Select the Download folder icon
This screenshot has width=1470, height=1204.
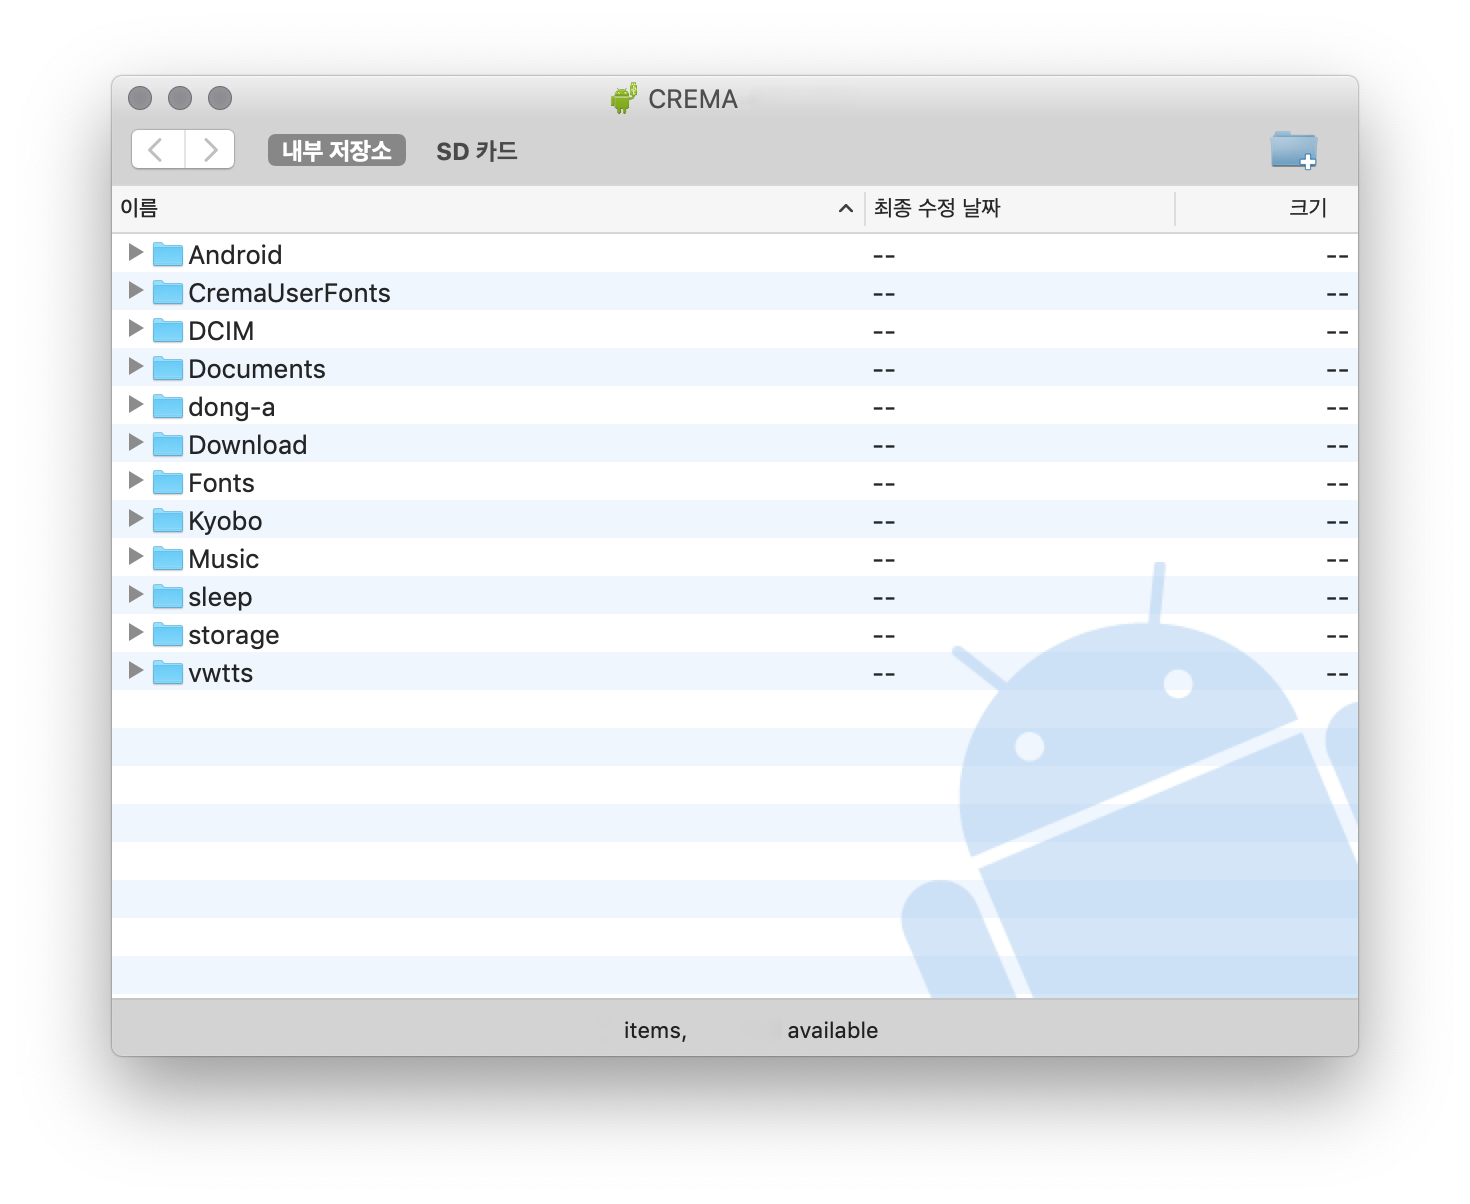(168, 444)
